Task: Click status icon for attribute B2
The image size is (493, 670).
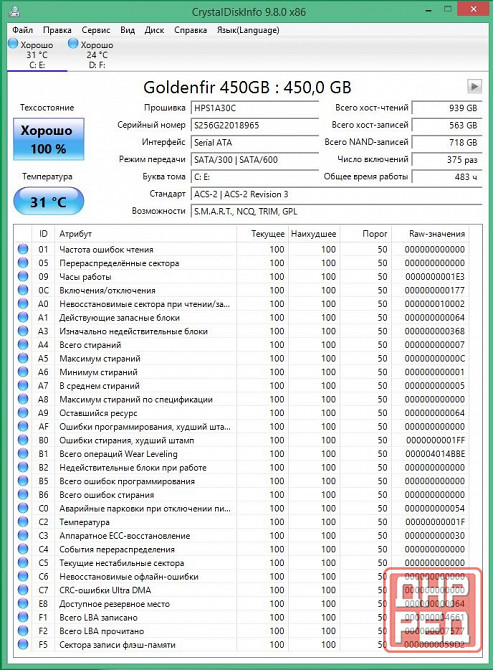Action: (x=23, y=467)
